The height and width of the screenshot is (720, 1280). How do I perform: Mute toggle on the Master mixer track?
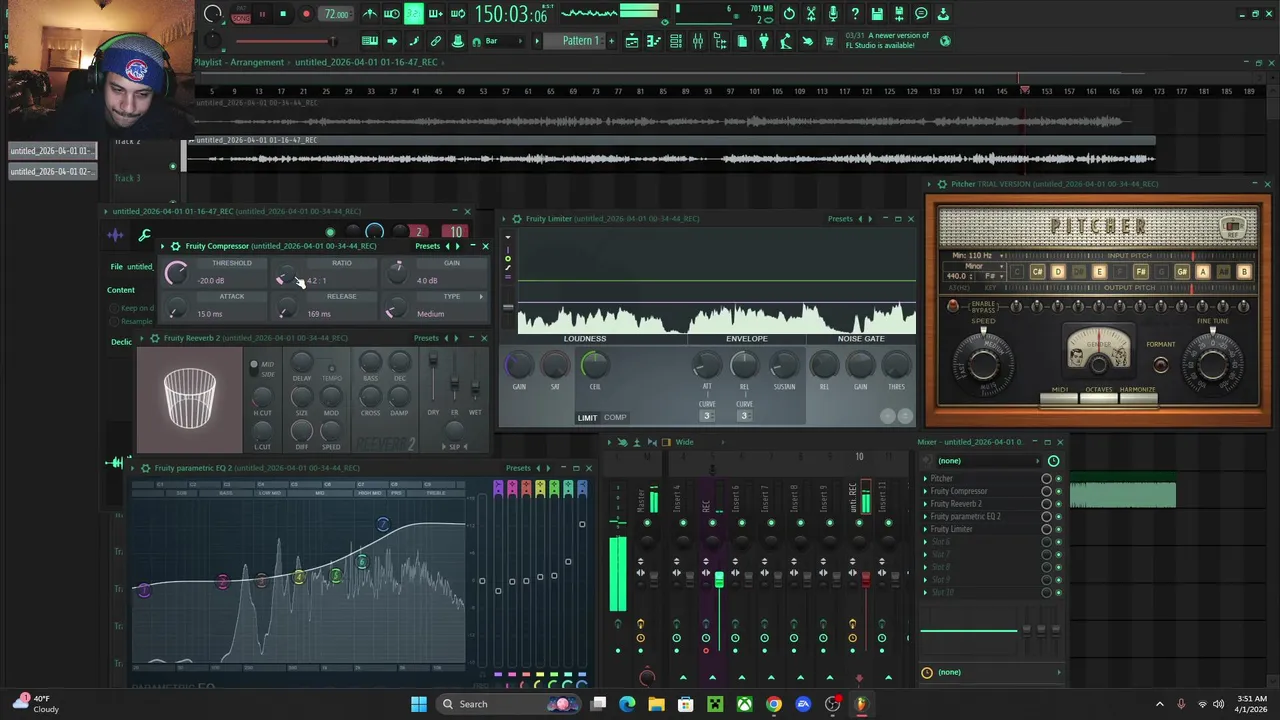tap(646, 523)
